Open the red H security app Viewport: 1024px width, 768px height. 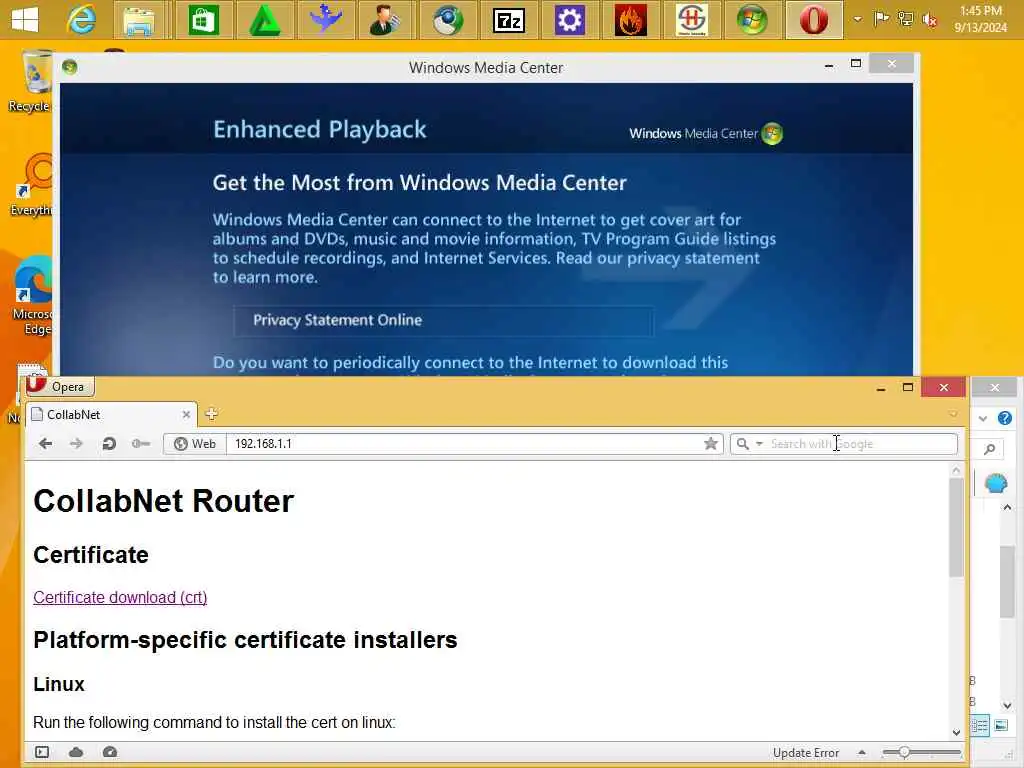pos(692,20)
